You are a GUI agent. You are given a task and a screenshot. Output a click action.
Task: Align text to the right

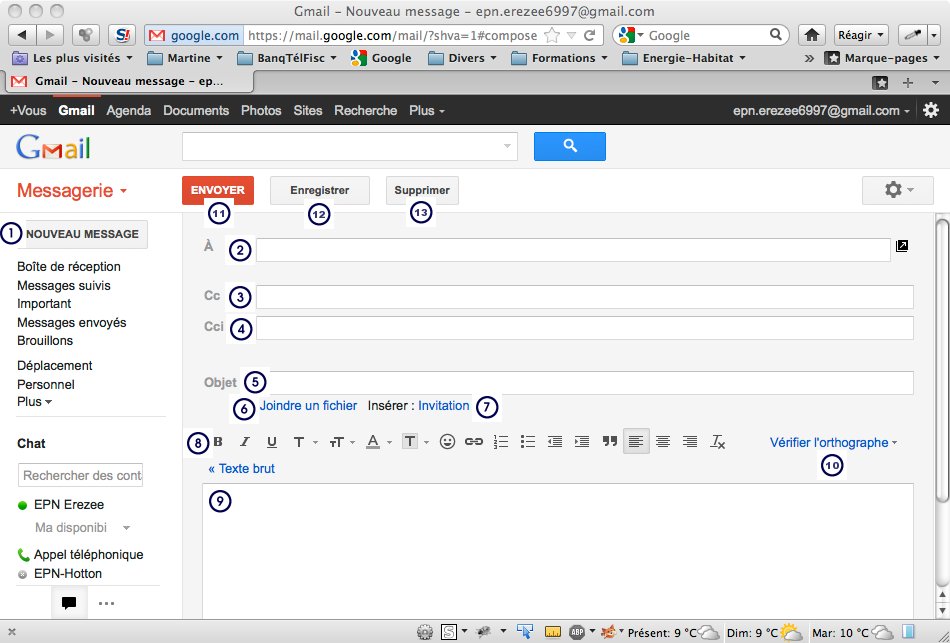pyautogui.click(x=690, y=441)
